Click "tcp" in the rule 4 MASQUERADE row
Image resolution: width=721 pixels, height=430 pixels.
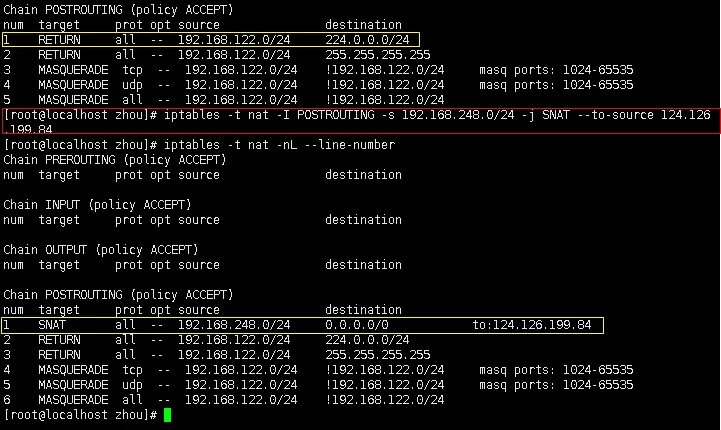click(132, 370)
